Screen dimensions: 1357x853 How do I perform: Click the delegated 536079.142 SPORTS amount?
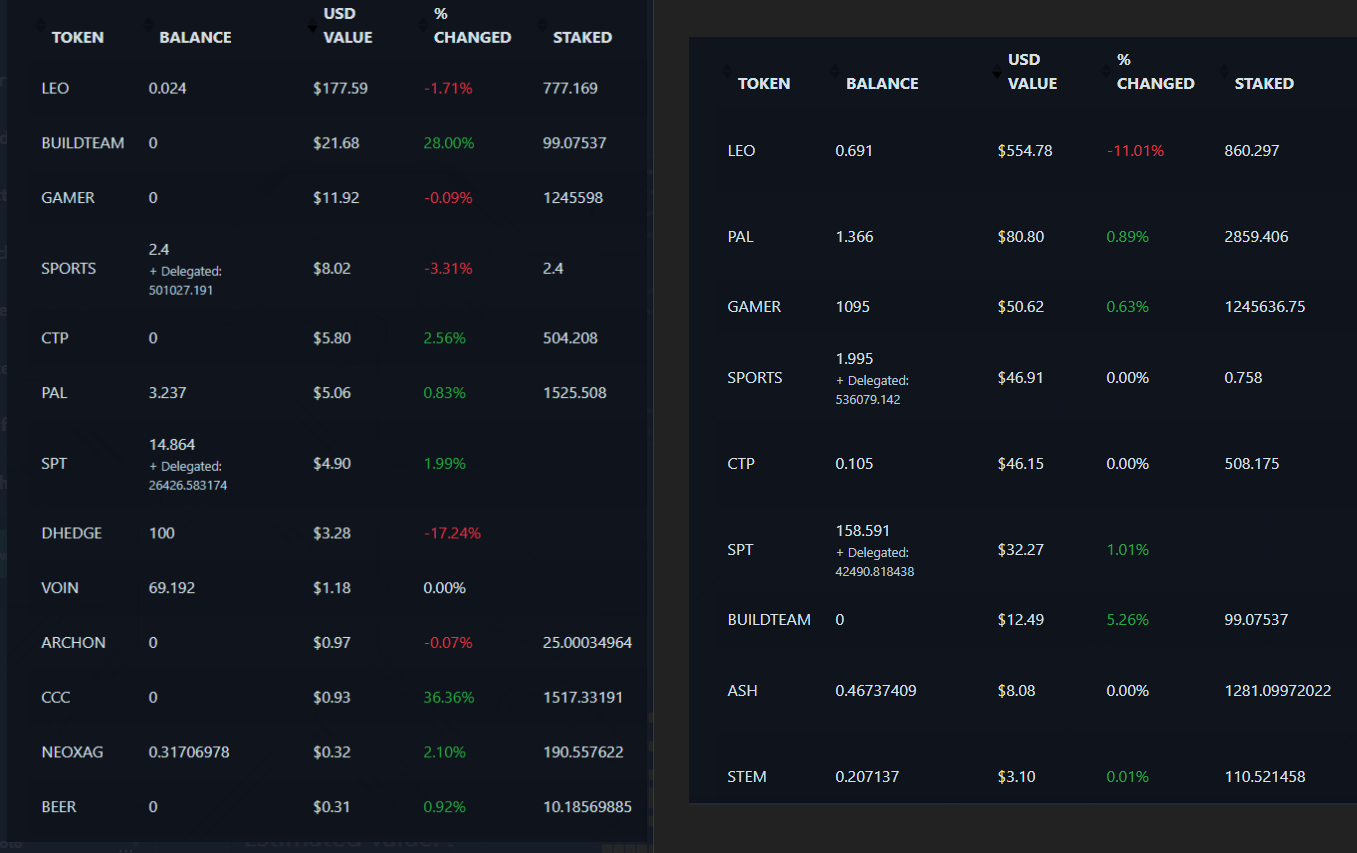868,400
